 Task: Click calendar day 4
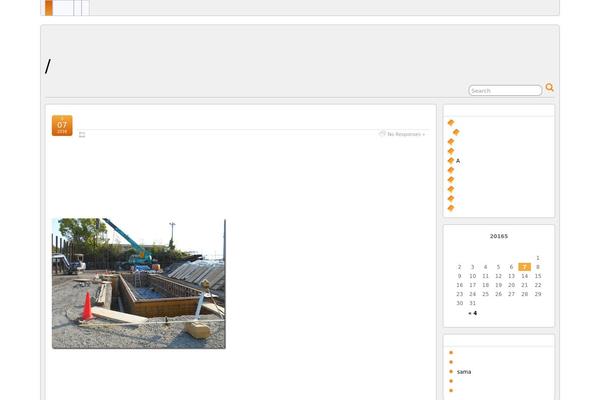pyautogui.click(x=486, y=267)
